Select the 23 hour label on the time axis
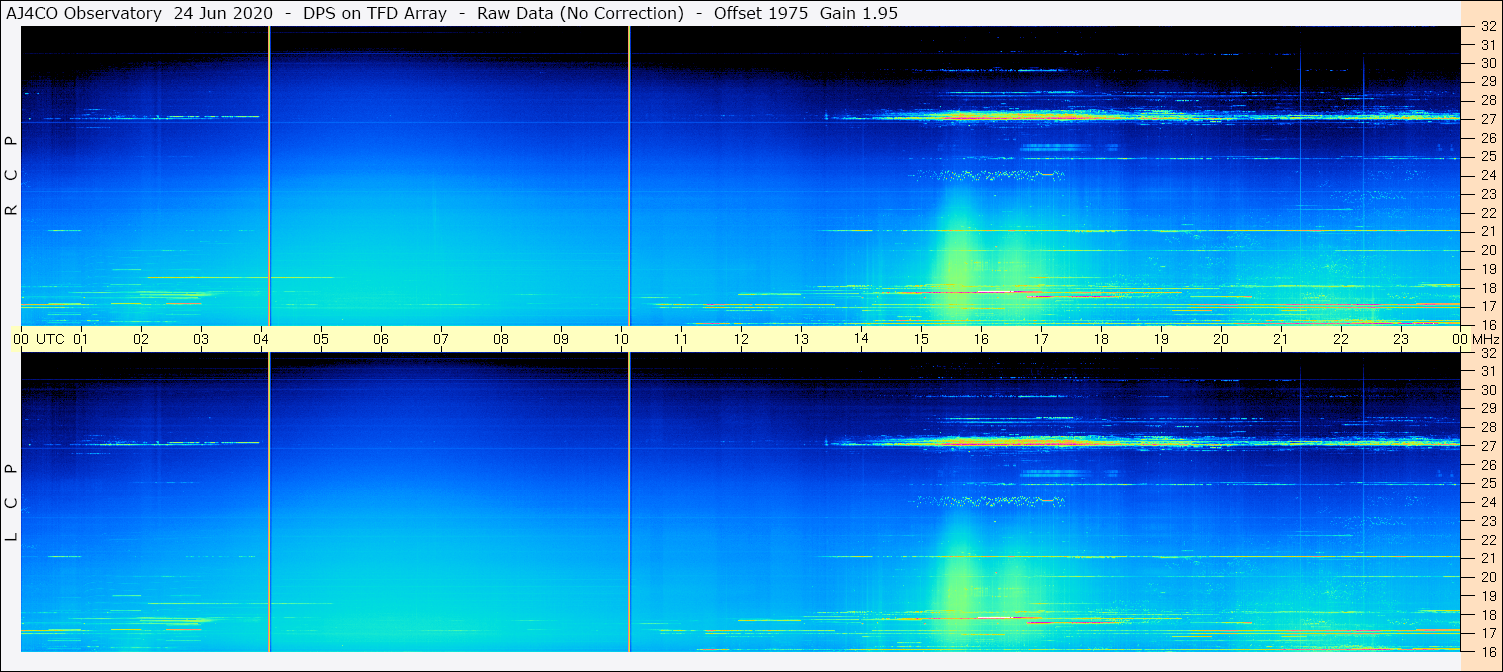This screenshot has height=672, width=1503. coord(1401,339)
